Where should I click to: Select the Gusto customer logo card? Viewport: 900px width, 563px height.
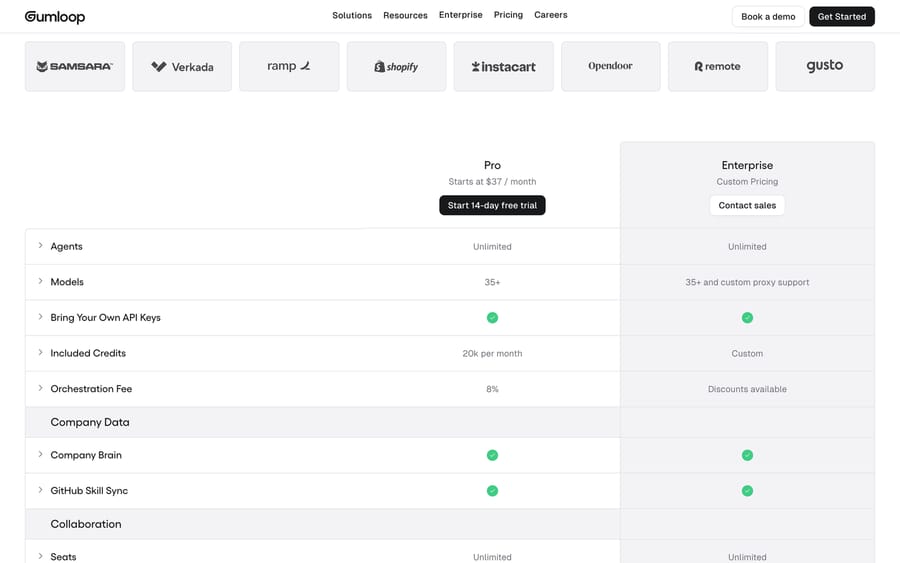pos(825,67)
